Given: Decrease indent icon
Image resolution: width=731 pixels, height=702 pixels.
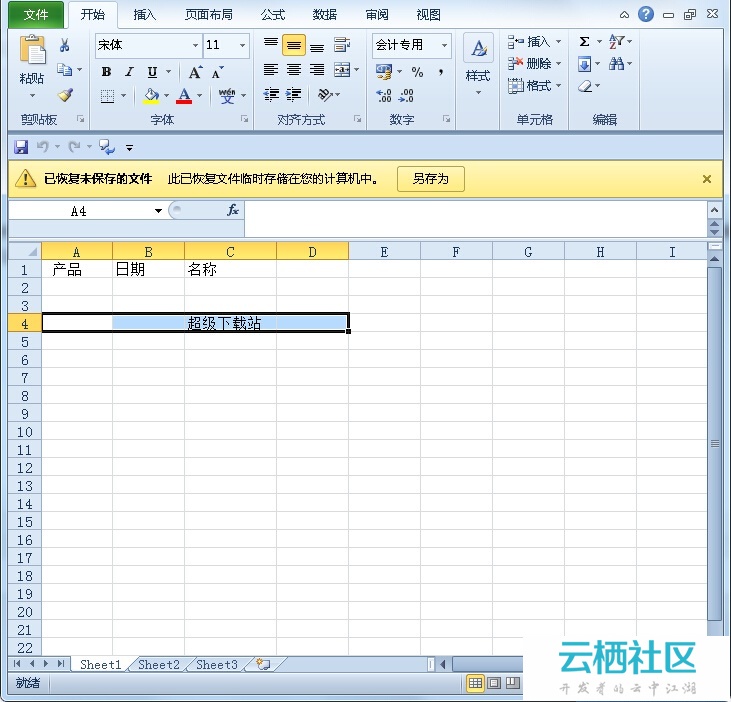Looking at the screenshot, I should pyautogui.click(x=271, y=95).
